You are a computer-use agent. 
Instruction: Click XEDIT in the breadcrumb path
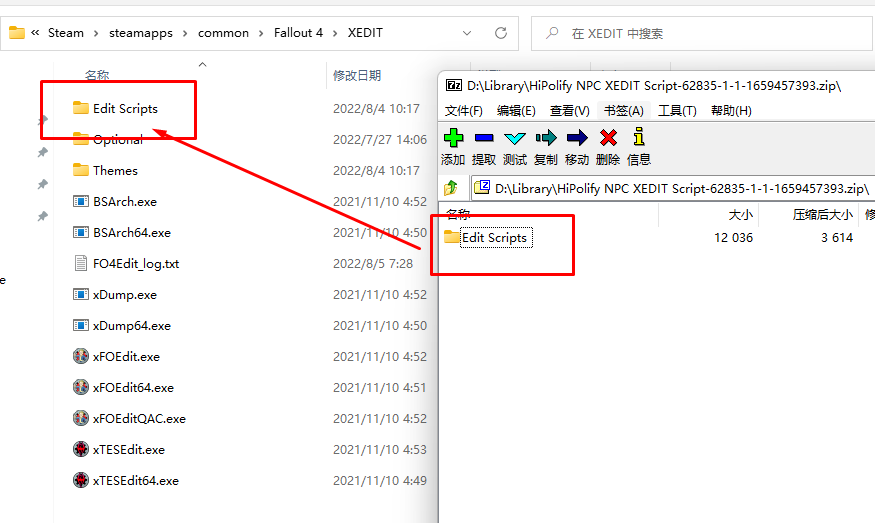(366, 33)
